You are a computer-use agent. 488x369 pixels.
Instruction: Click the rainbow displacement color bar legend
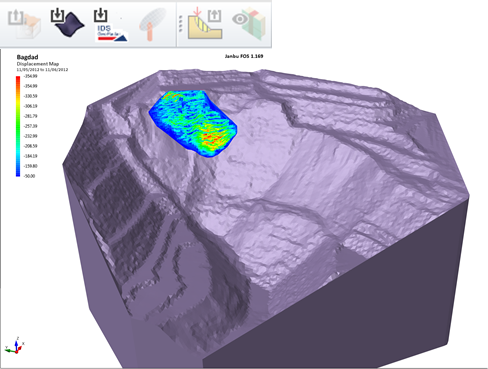click(x=18, y=126)
